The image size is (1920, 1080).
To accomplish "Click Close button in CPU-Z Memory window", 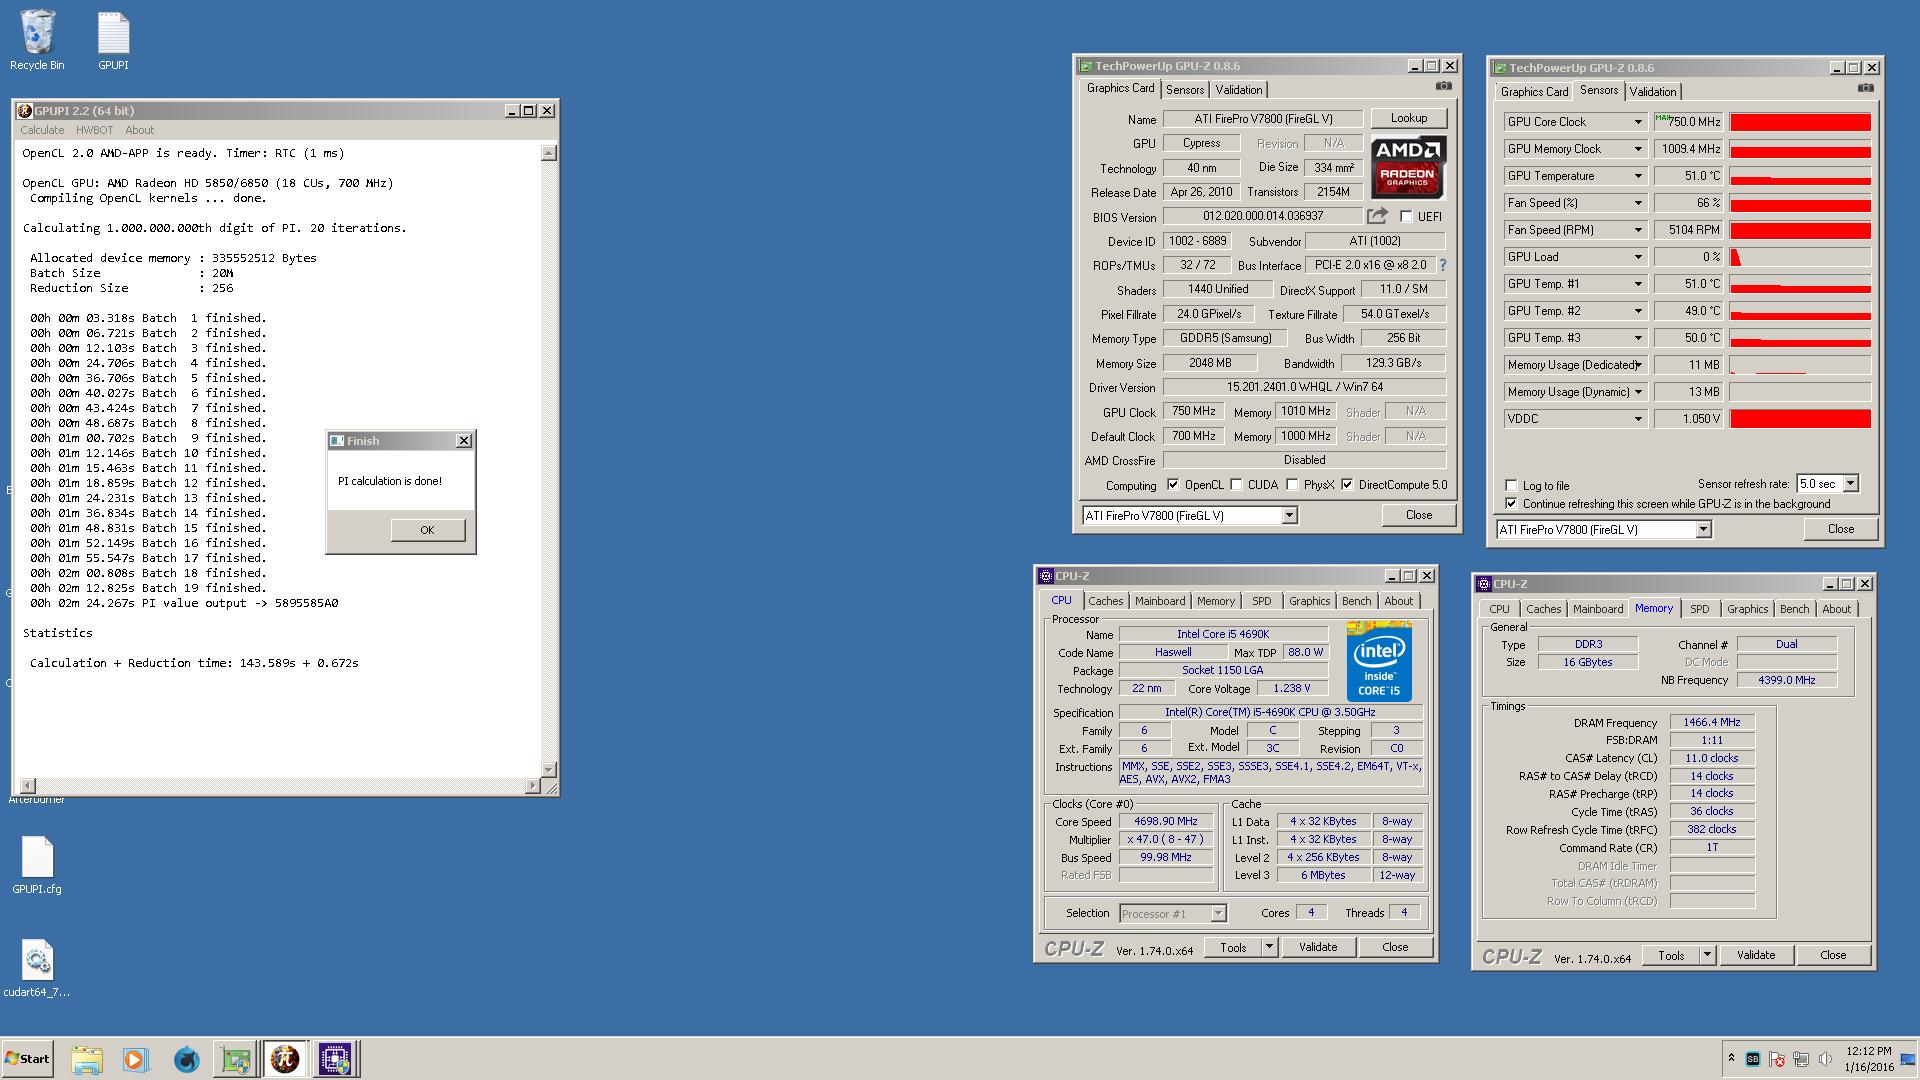I will tap(1832, 955).
